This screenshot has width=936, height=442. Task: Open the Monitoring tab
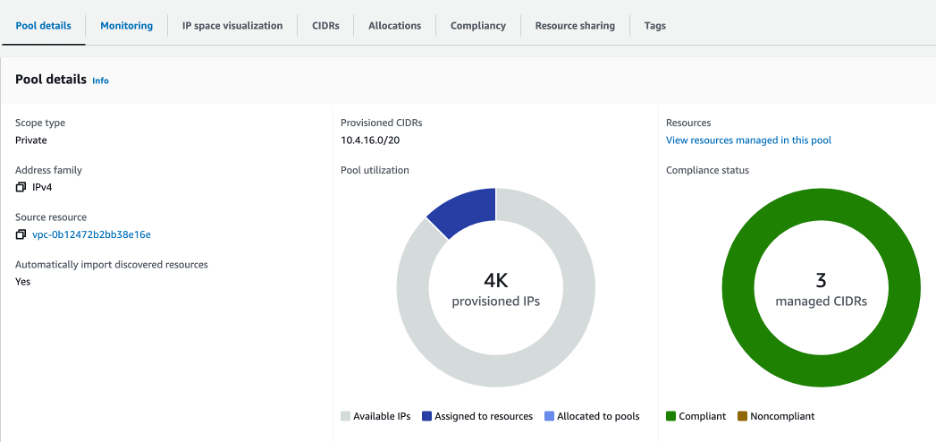click(127, 26)
